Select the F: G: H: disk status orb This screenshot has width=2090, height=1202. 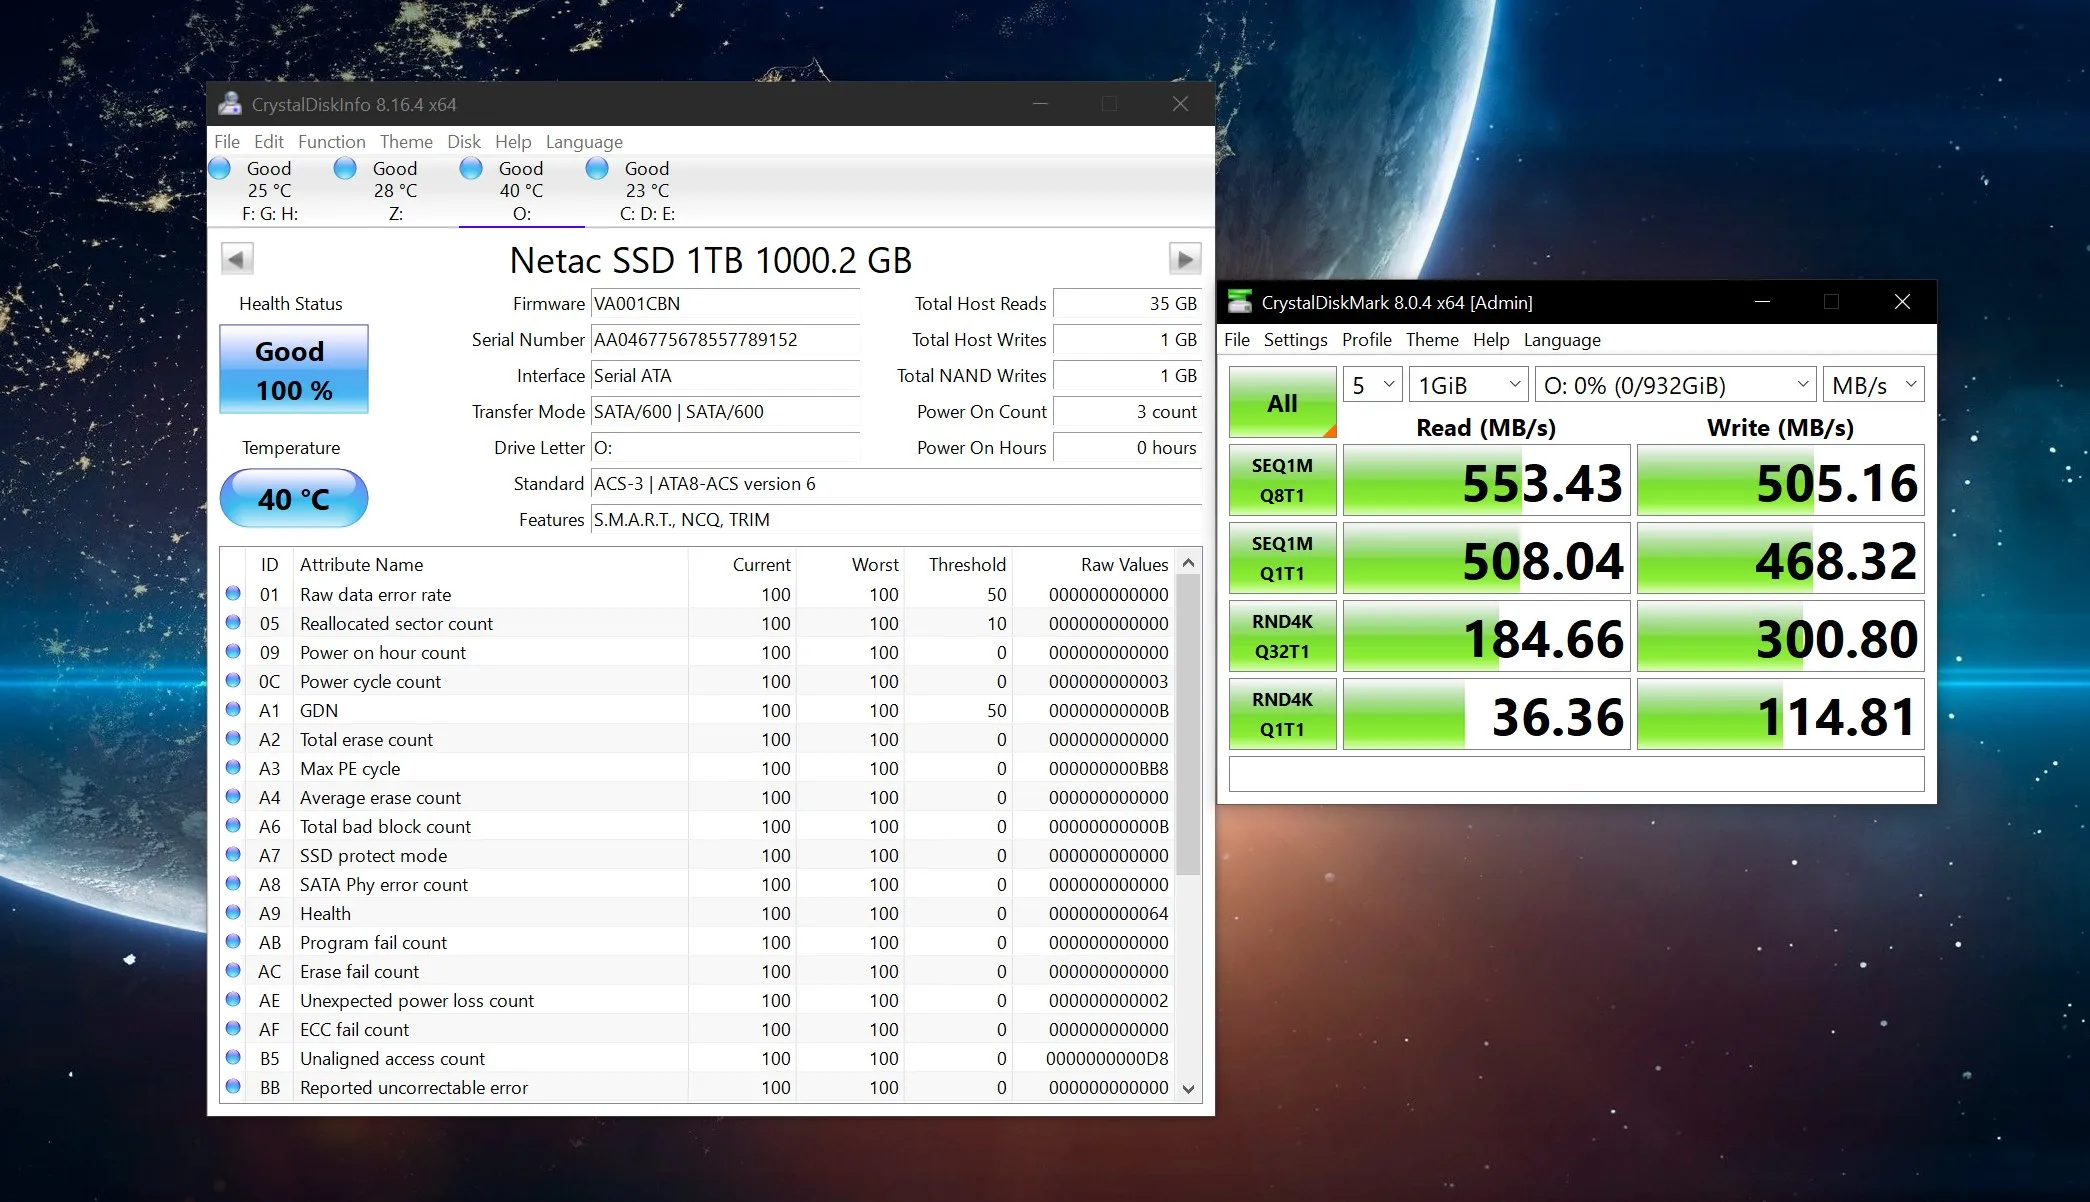220,169
